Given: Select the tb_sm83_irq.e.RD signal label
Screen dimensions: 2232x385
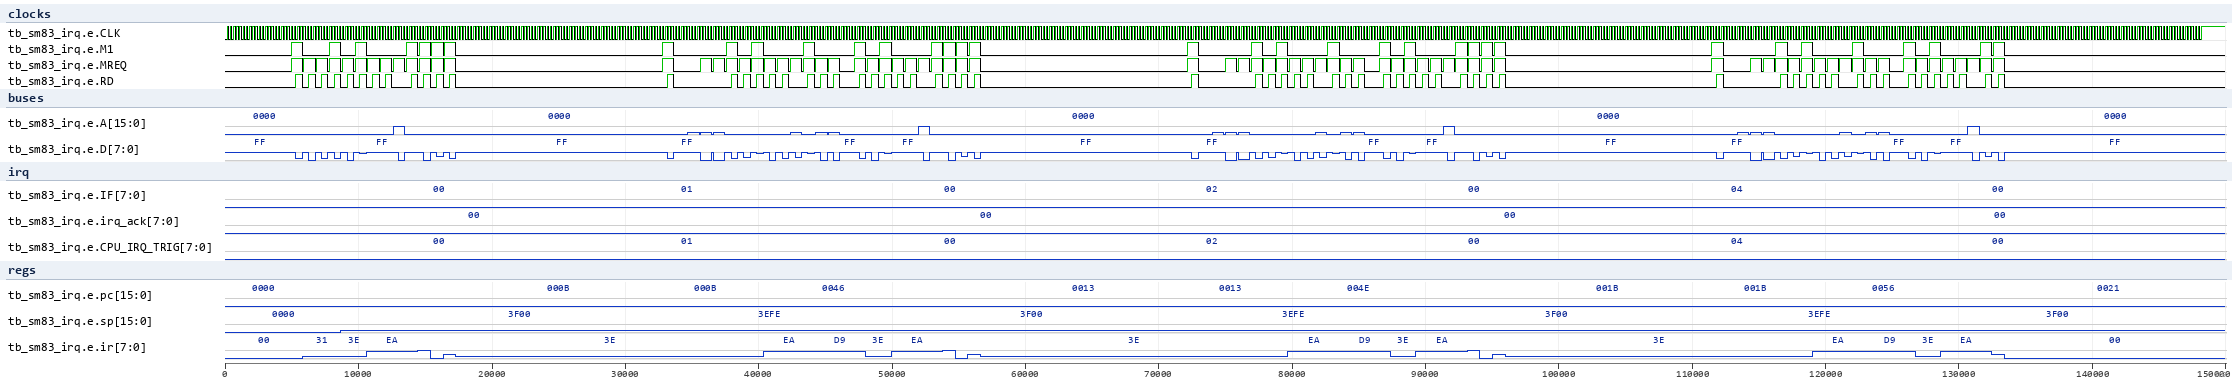Looking at the screenshot, I should (61, 81).
